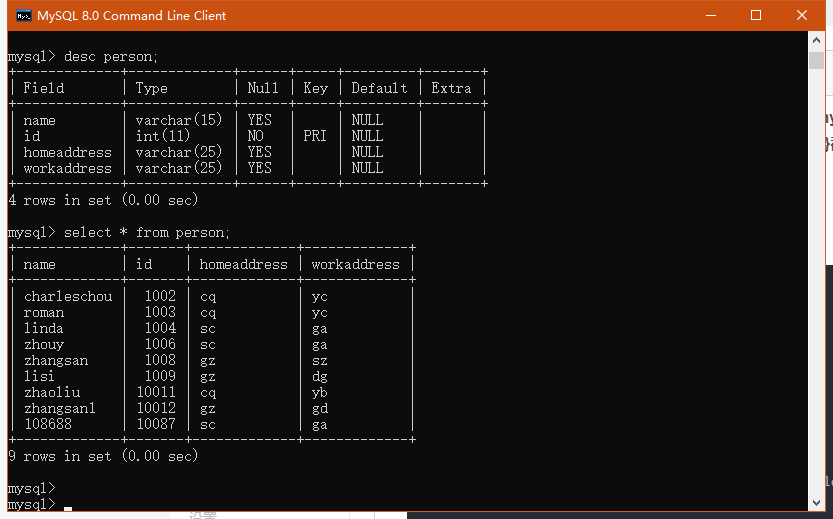Image resolution: width=833 pixels, height=519 pixels.
Task: Click the name 'roman'
Action: (x=44, y=312)
